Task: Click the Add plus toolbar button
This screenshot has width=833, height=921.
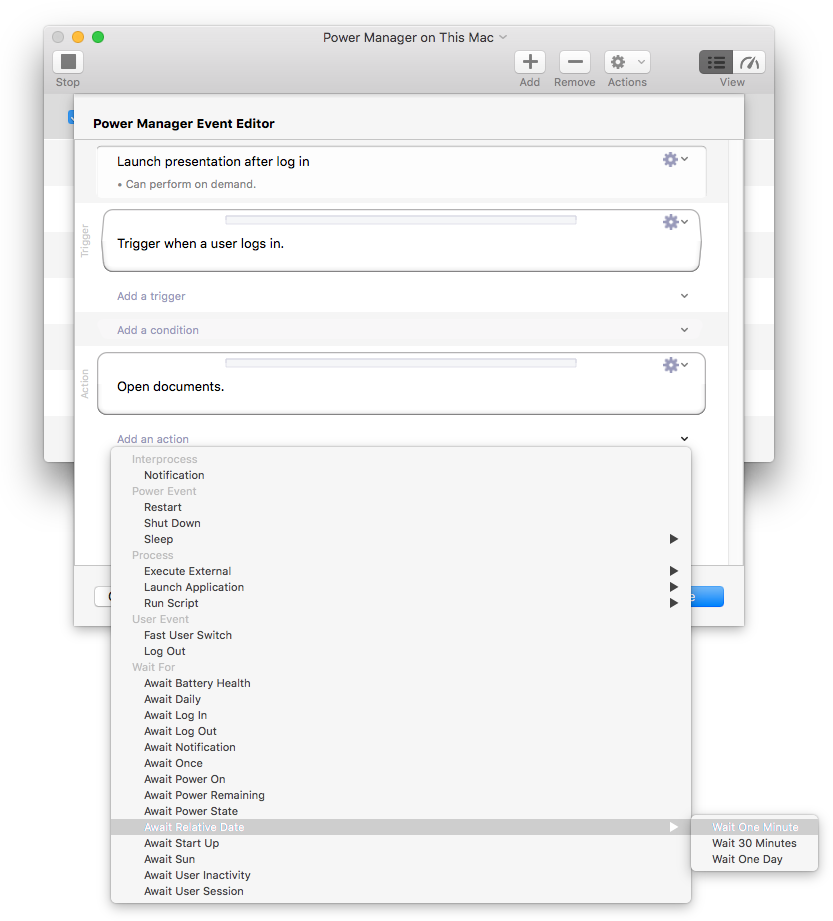Action: coord(530,62)
